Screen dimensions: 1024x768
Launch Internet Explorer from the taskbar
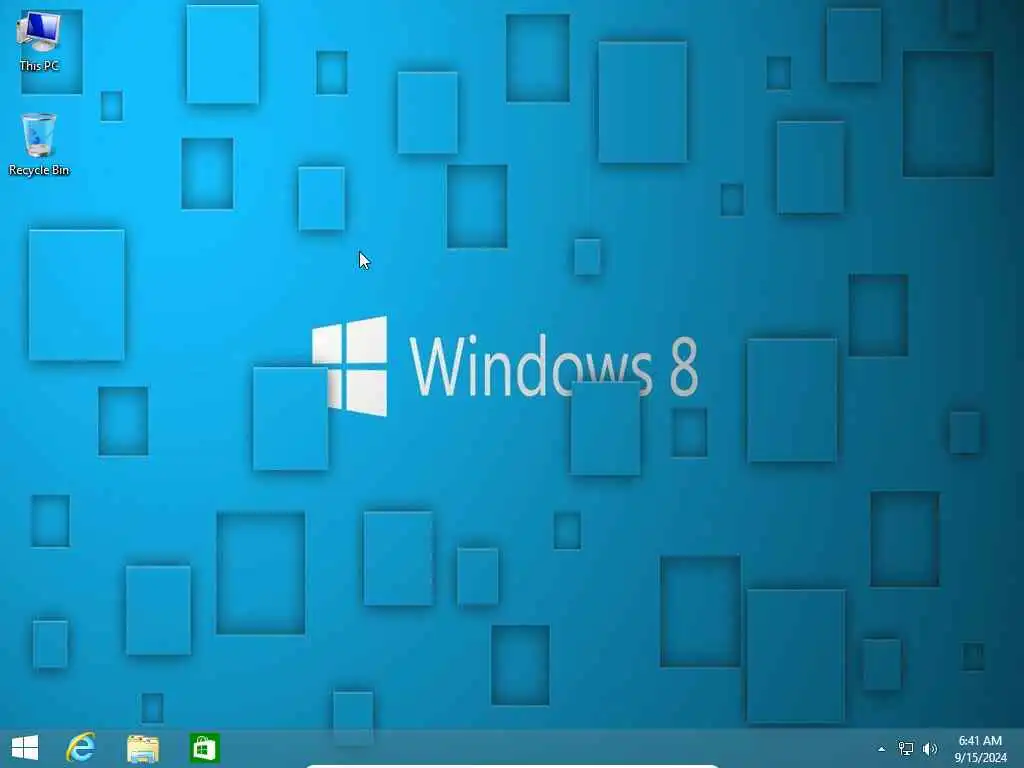[81, 748]
